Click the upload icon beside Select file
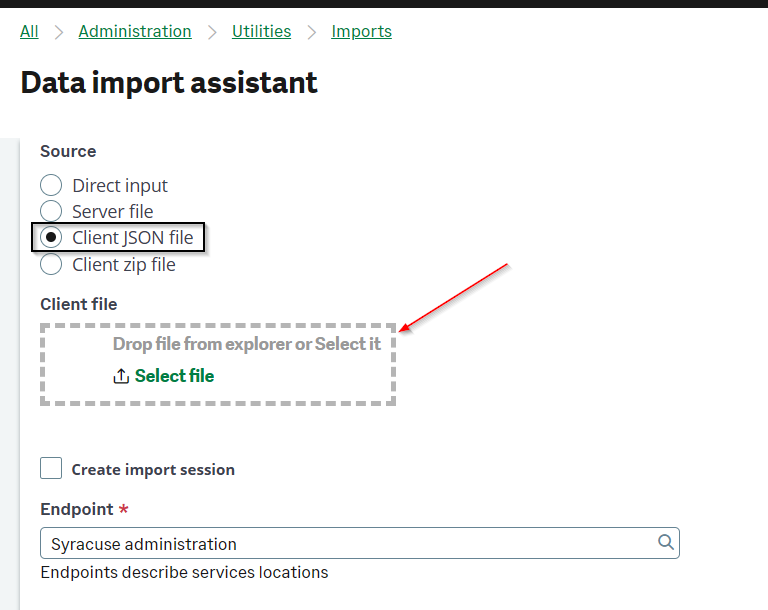The width and height of the screenshot is (768, 610). coord(121,376)
